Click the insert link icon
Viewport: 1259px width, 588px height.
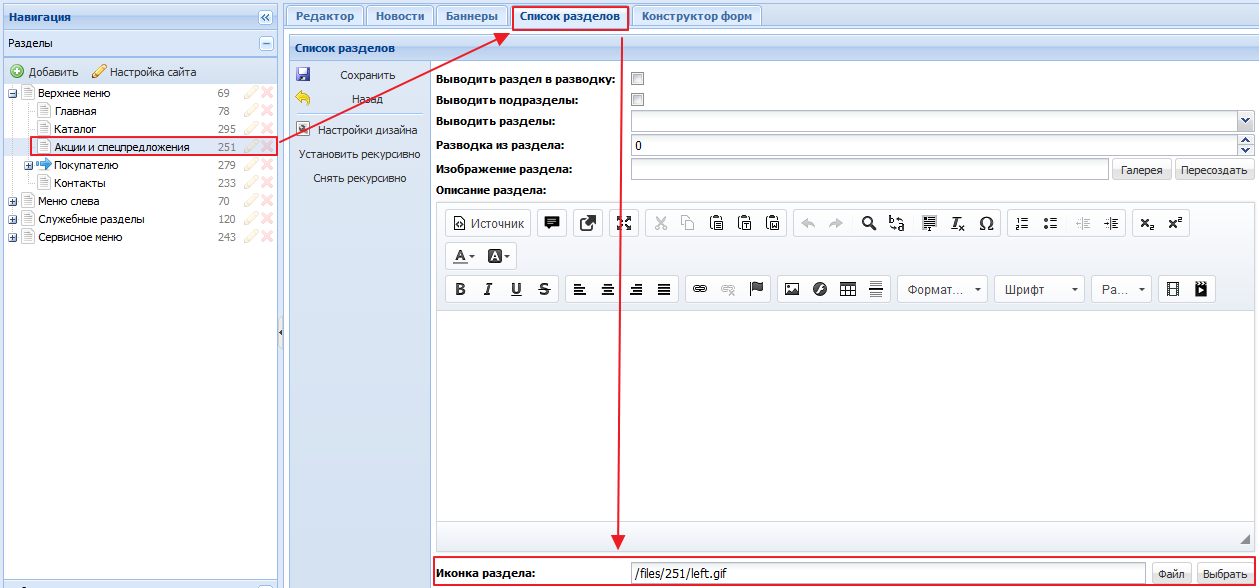700,289
